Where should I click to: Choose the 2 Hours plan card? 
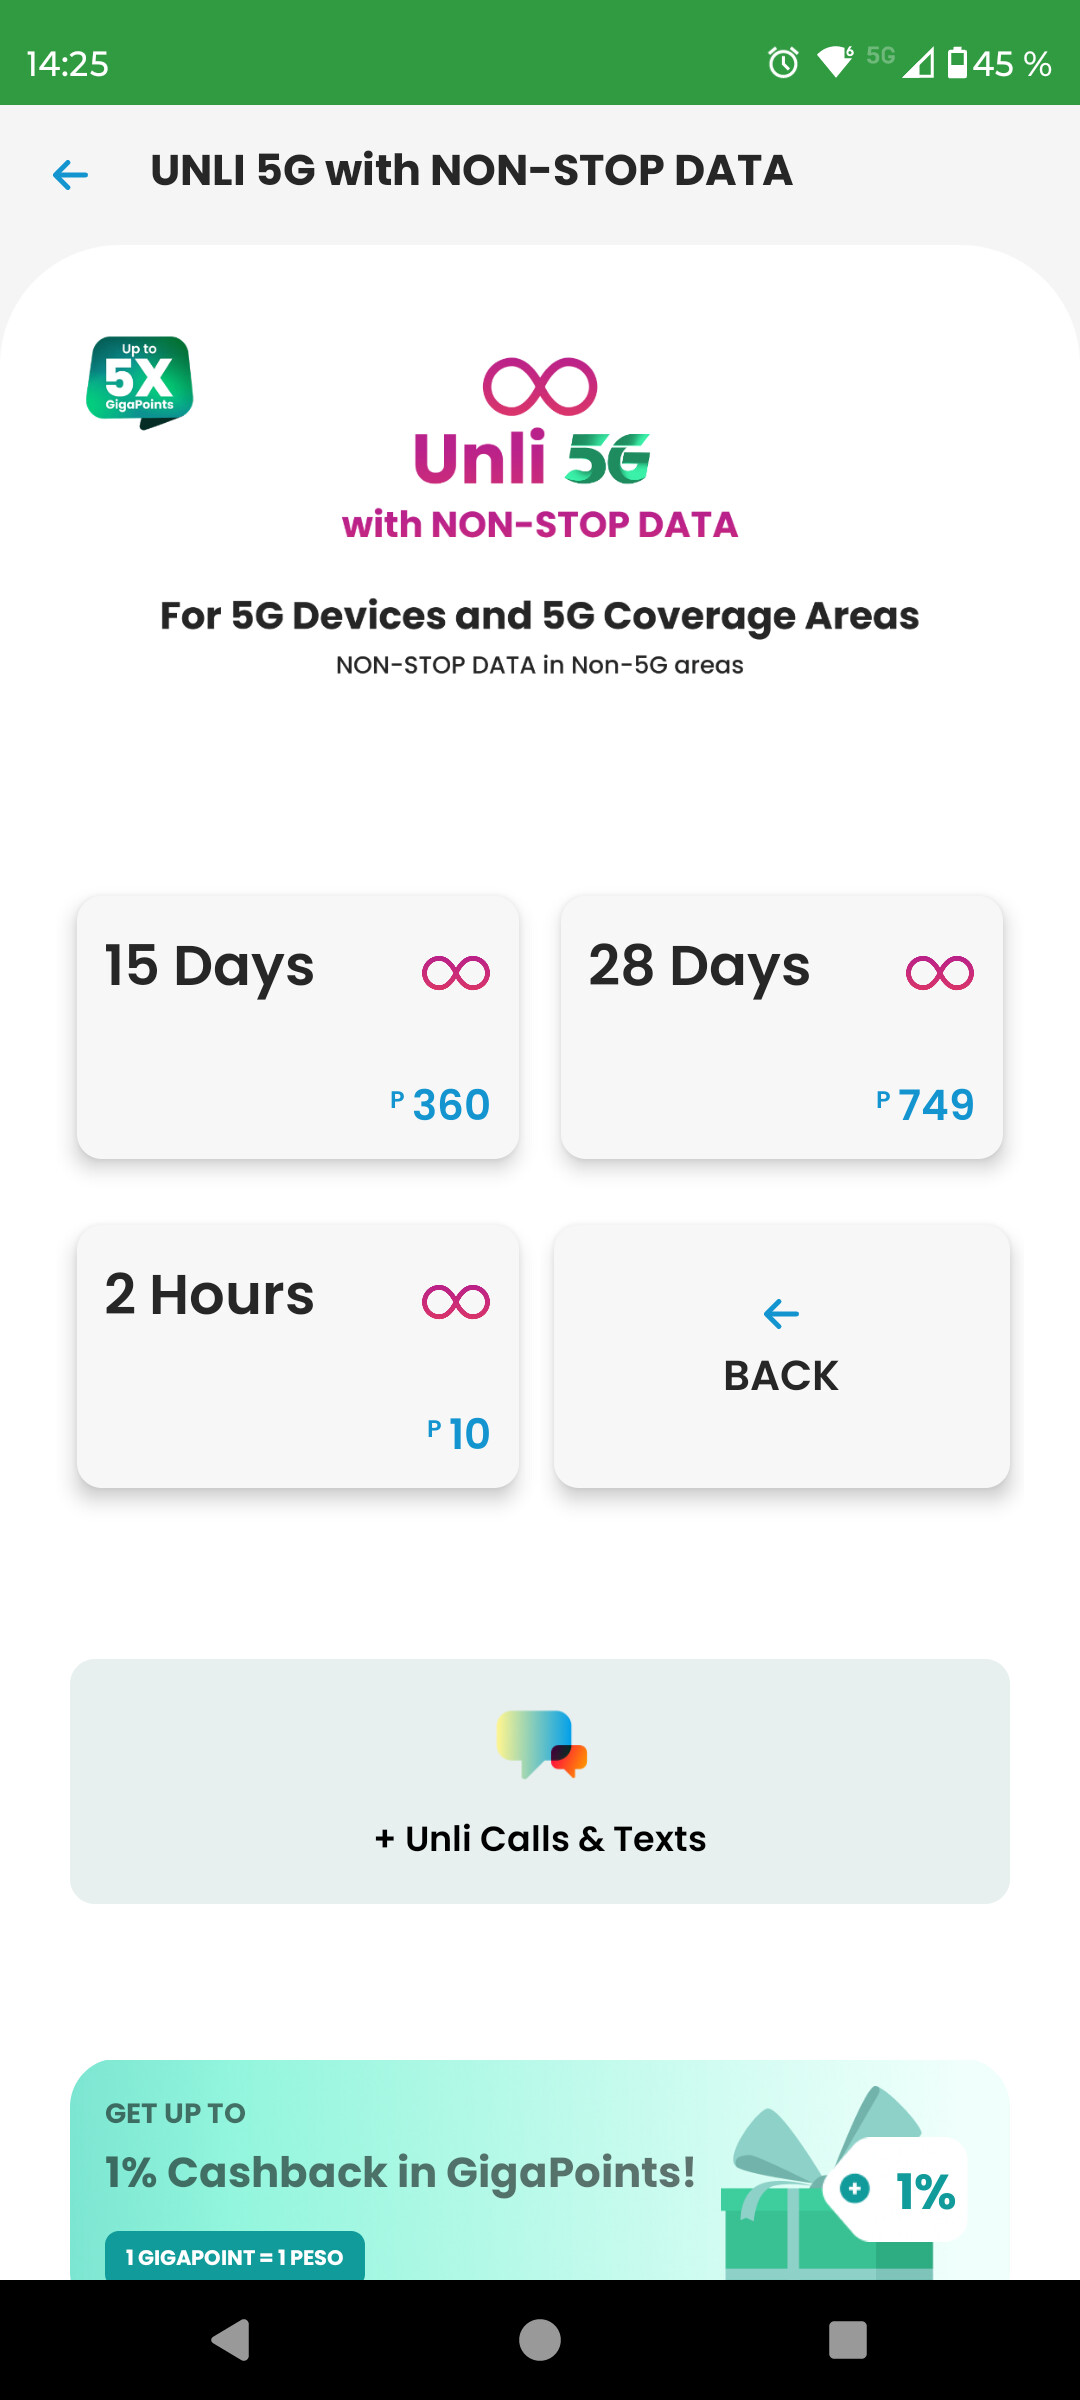(298, 1356)
